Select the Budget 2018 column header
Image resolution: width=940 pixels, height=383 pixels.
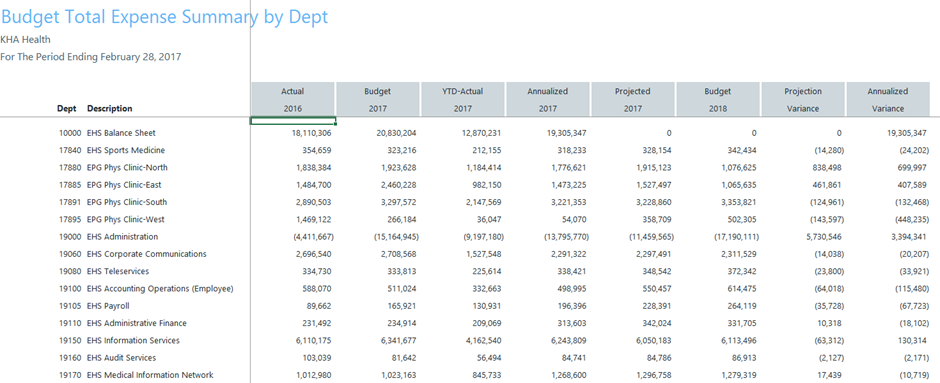pos(718,99)
